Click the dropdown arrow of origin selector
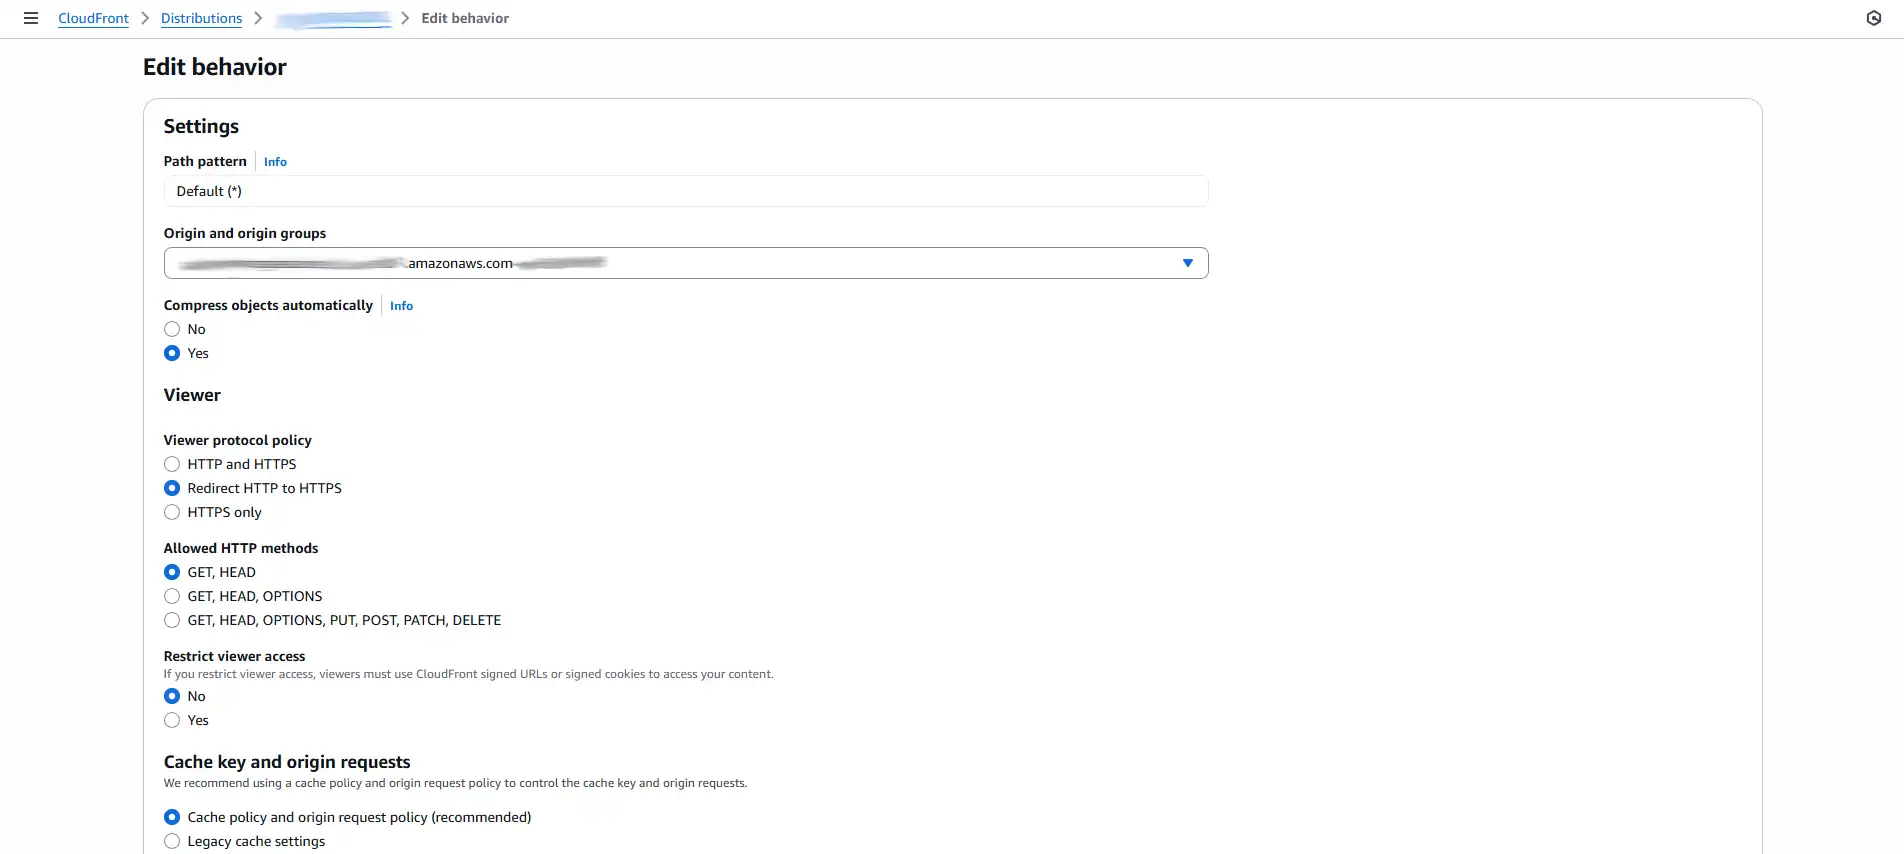 (1188, 263)
